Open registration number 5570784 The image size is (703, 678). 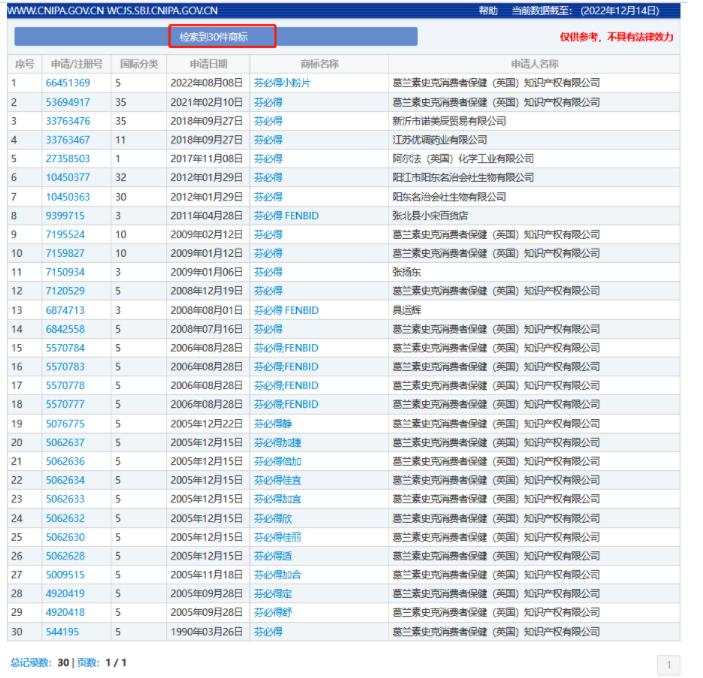(x=65, y=348)
